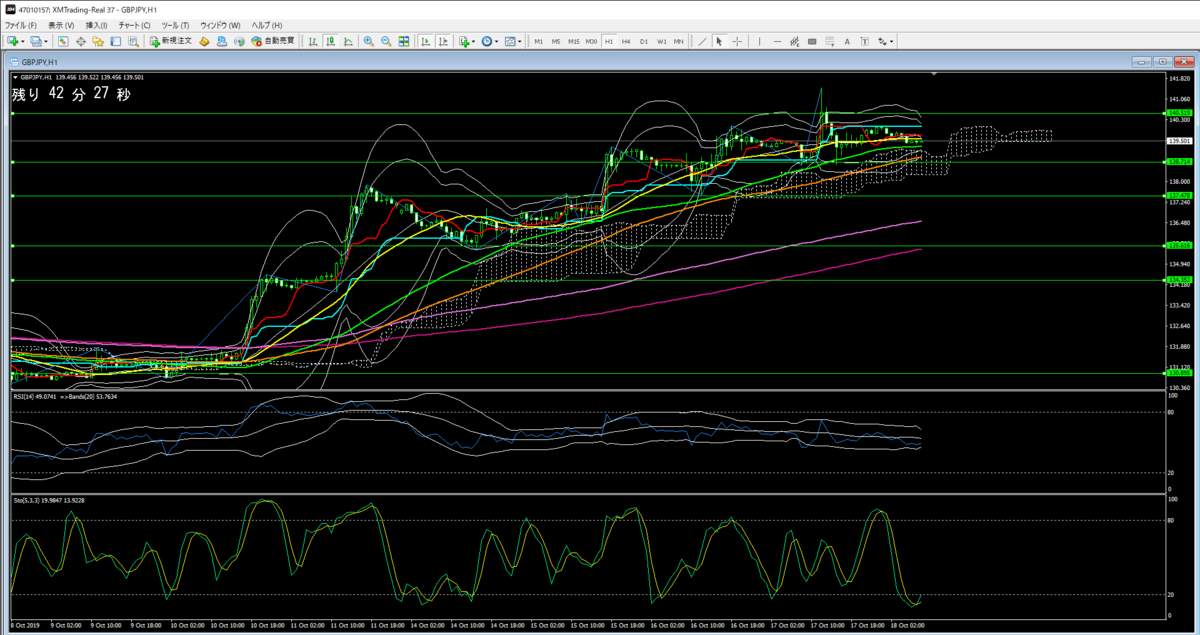Open the Periods clock icon

(487, 41)
